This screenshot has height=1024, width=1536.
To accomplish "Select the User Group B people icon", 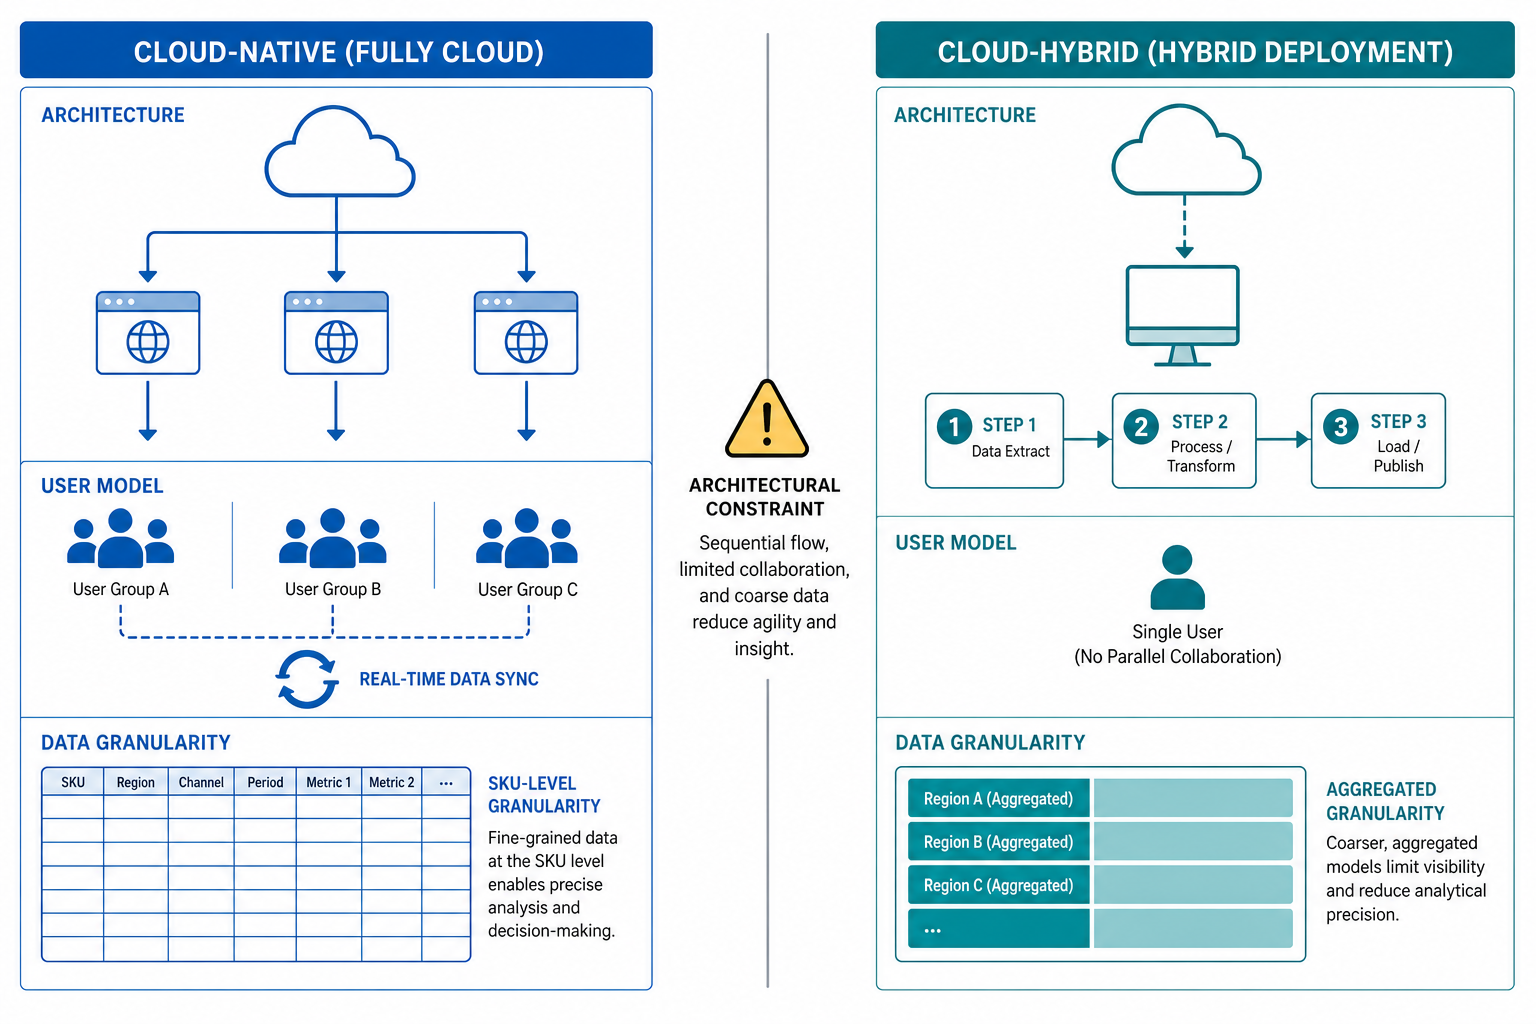I will 333,538.
